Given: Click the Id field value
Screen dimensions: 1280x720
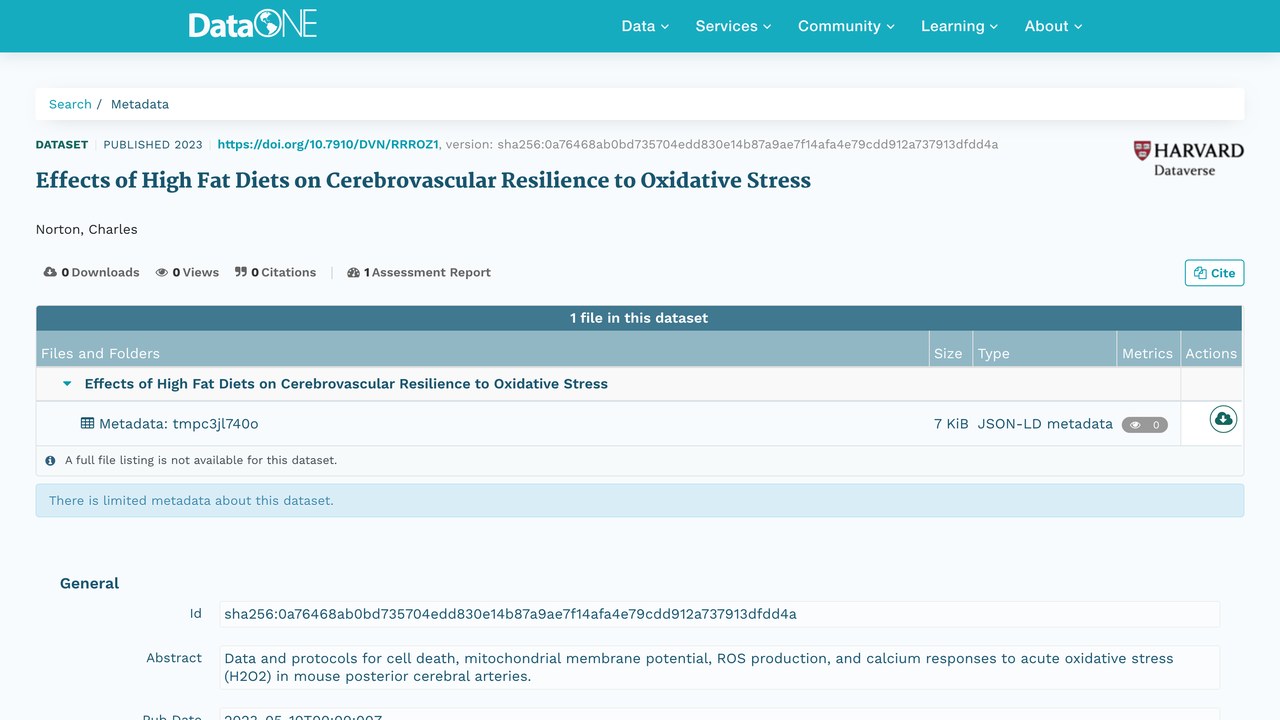Looking at the screenshot, I should coord(719,614).
